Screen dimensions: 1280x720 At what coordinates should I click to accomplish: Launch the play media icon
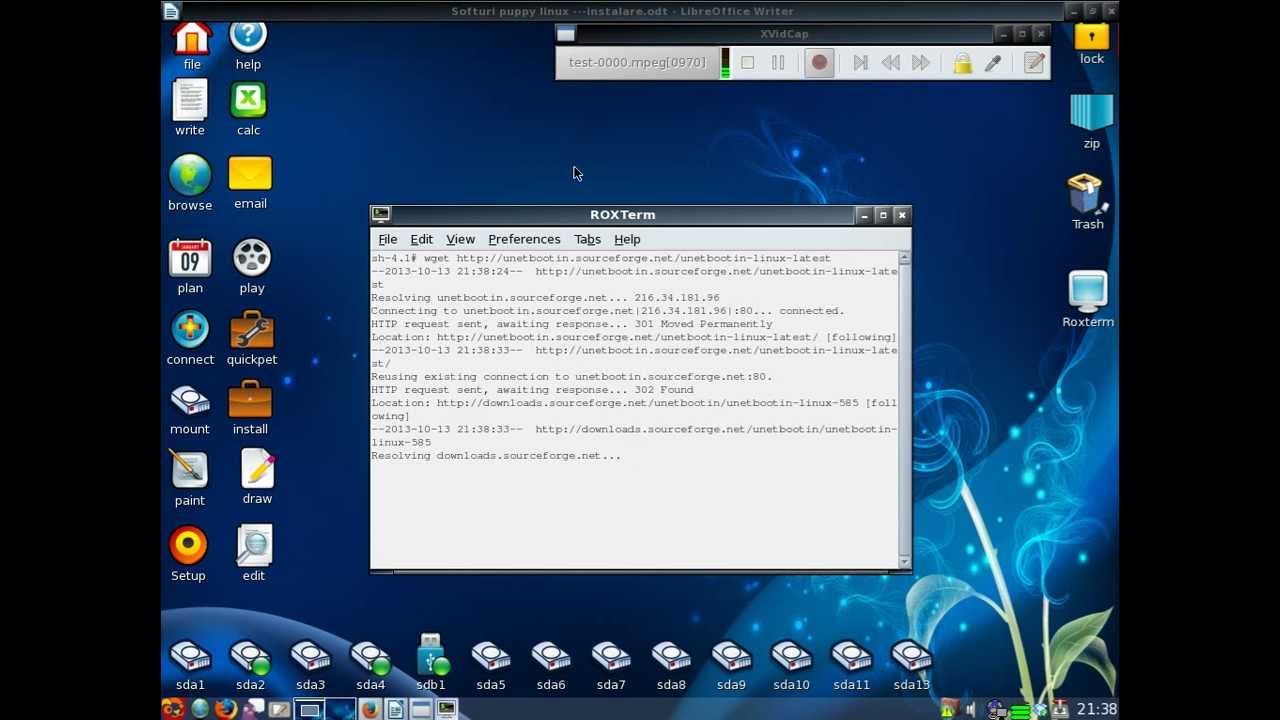pyautogui.click(x=252, y=266)
